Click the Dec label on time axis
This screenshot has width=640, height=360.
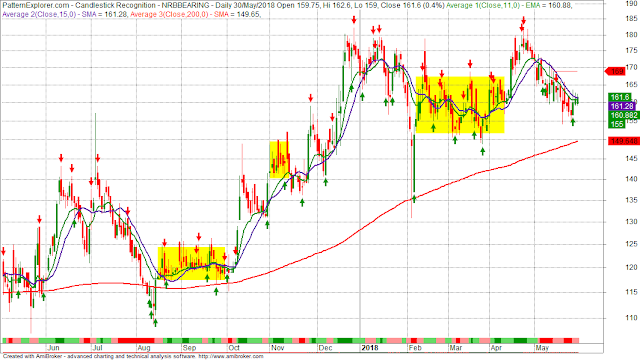pos(325,348)
